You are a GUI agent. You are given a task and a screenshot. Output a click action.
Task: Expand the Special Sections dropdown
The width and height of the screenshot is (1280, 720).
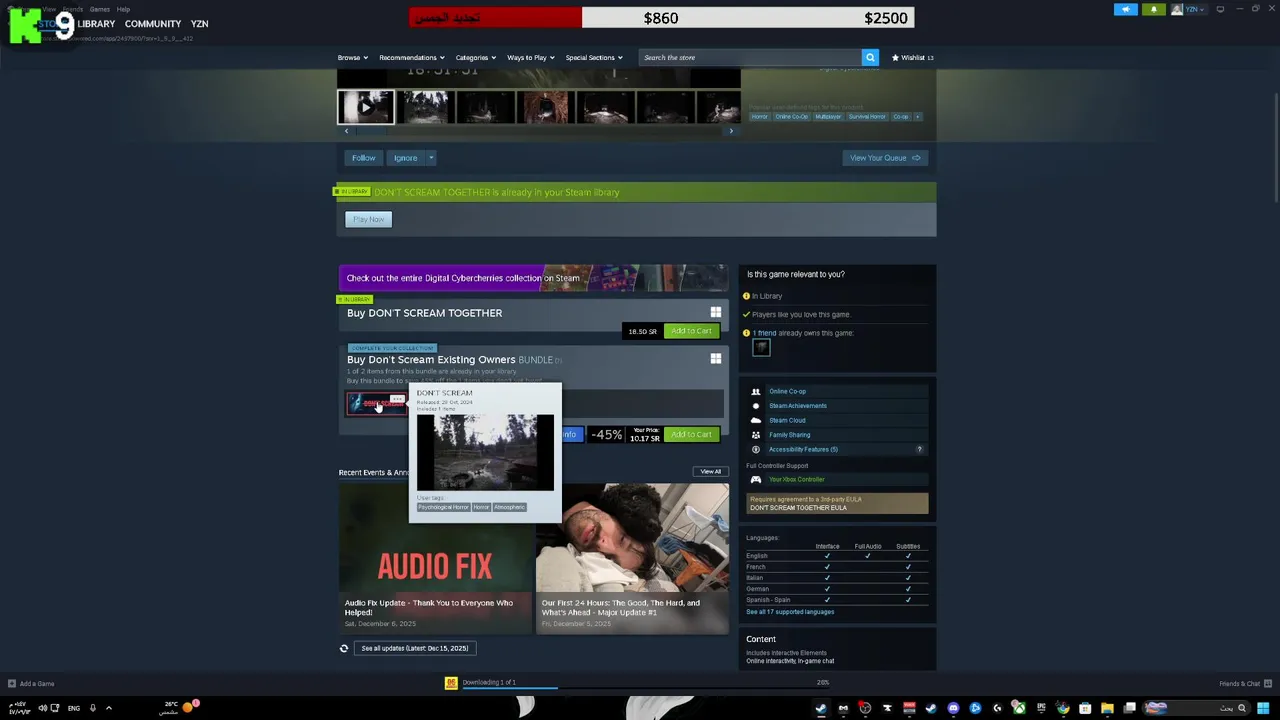(594, 57)
